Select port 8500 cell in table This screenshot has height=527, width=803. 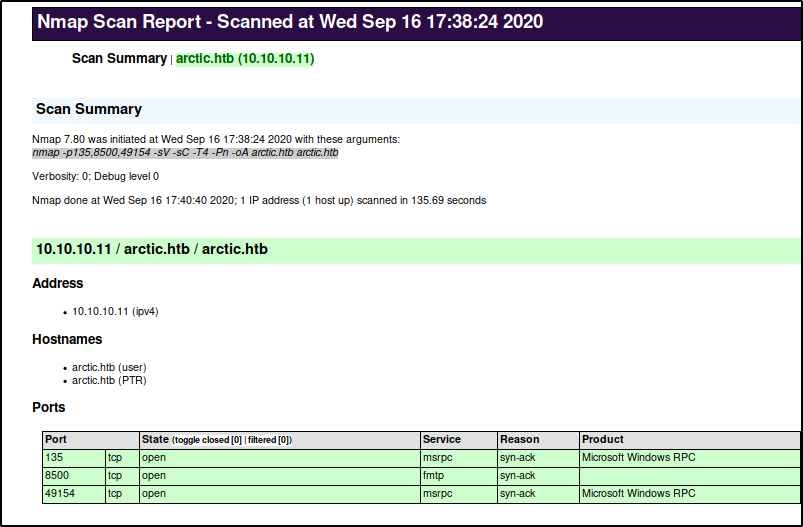tap(74, 476)
